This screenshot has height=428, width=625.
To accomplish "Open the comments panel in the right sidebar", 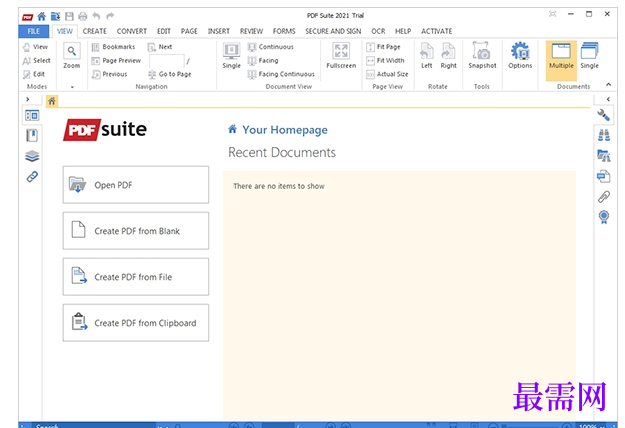I will point(603,176).
